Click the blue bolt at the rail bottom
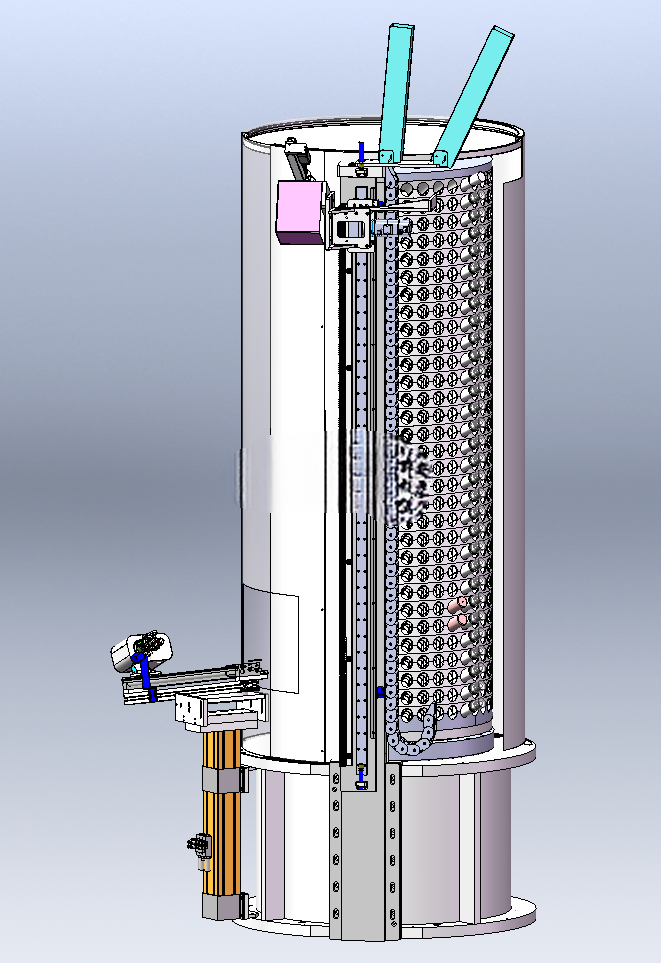 point(361,776)
